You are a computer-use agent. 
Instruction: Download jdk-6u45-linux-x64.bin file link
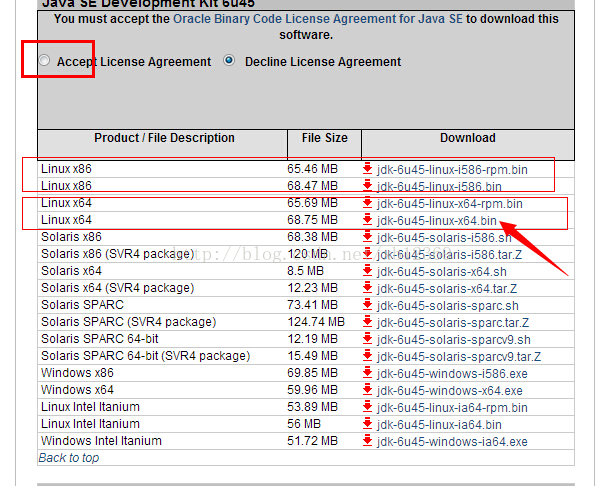(437, 221)
